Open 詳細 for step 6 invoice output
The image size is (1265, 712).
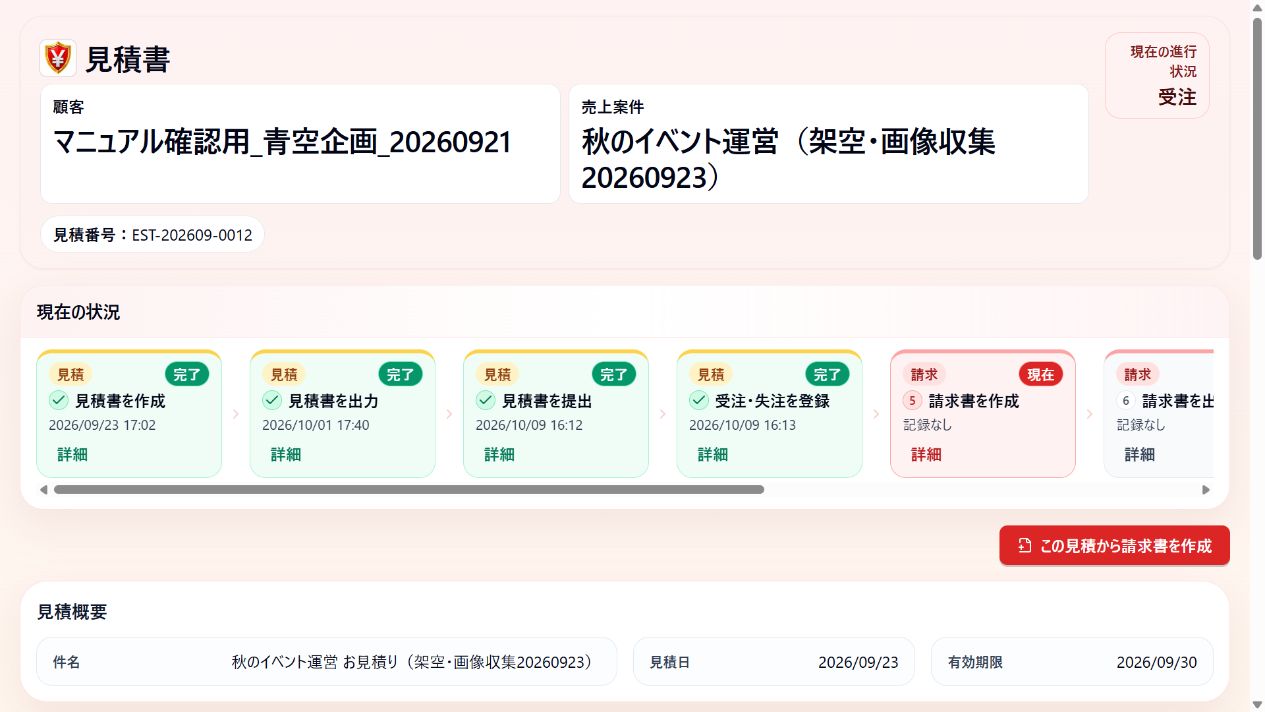(x=1139, y=454)
